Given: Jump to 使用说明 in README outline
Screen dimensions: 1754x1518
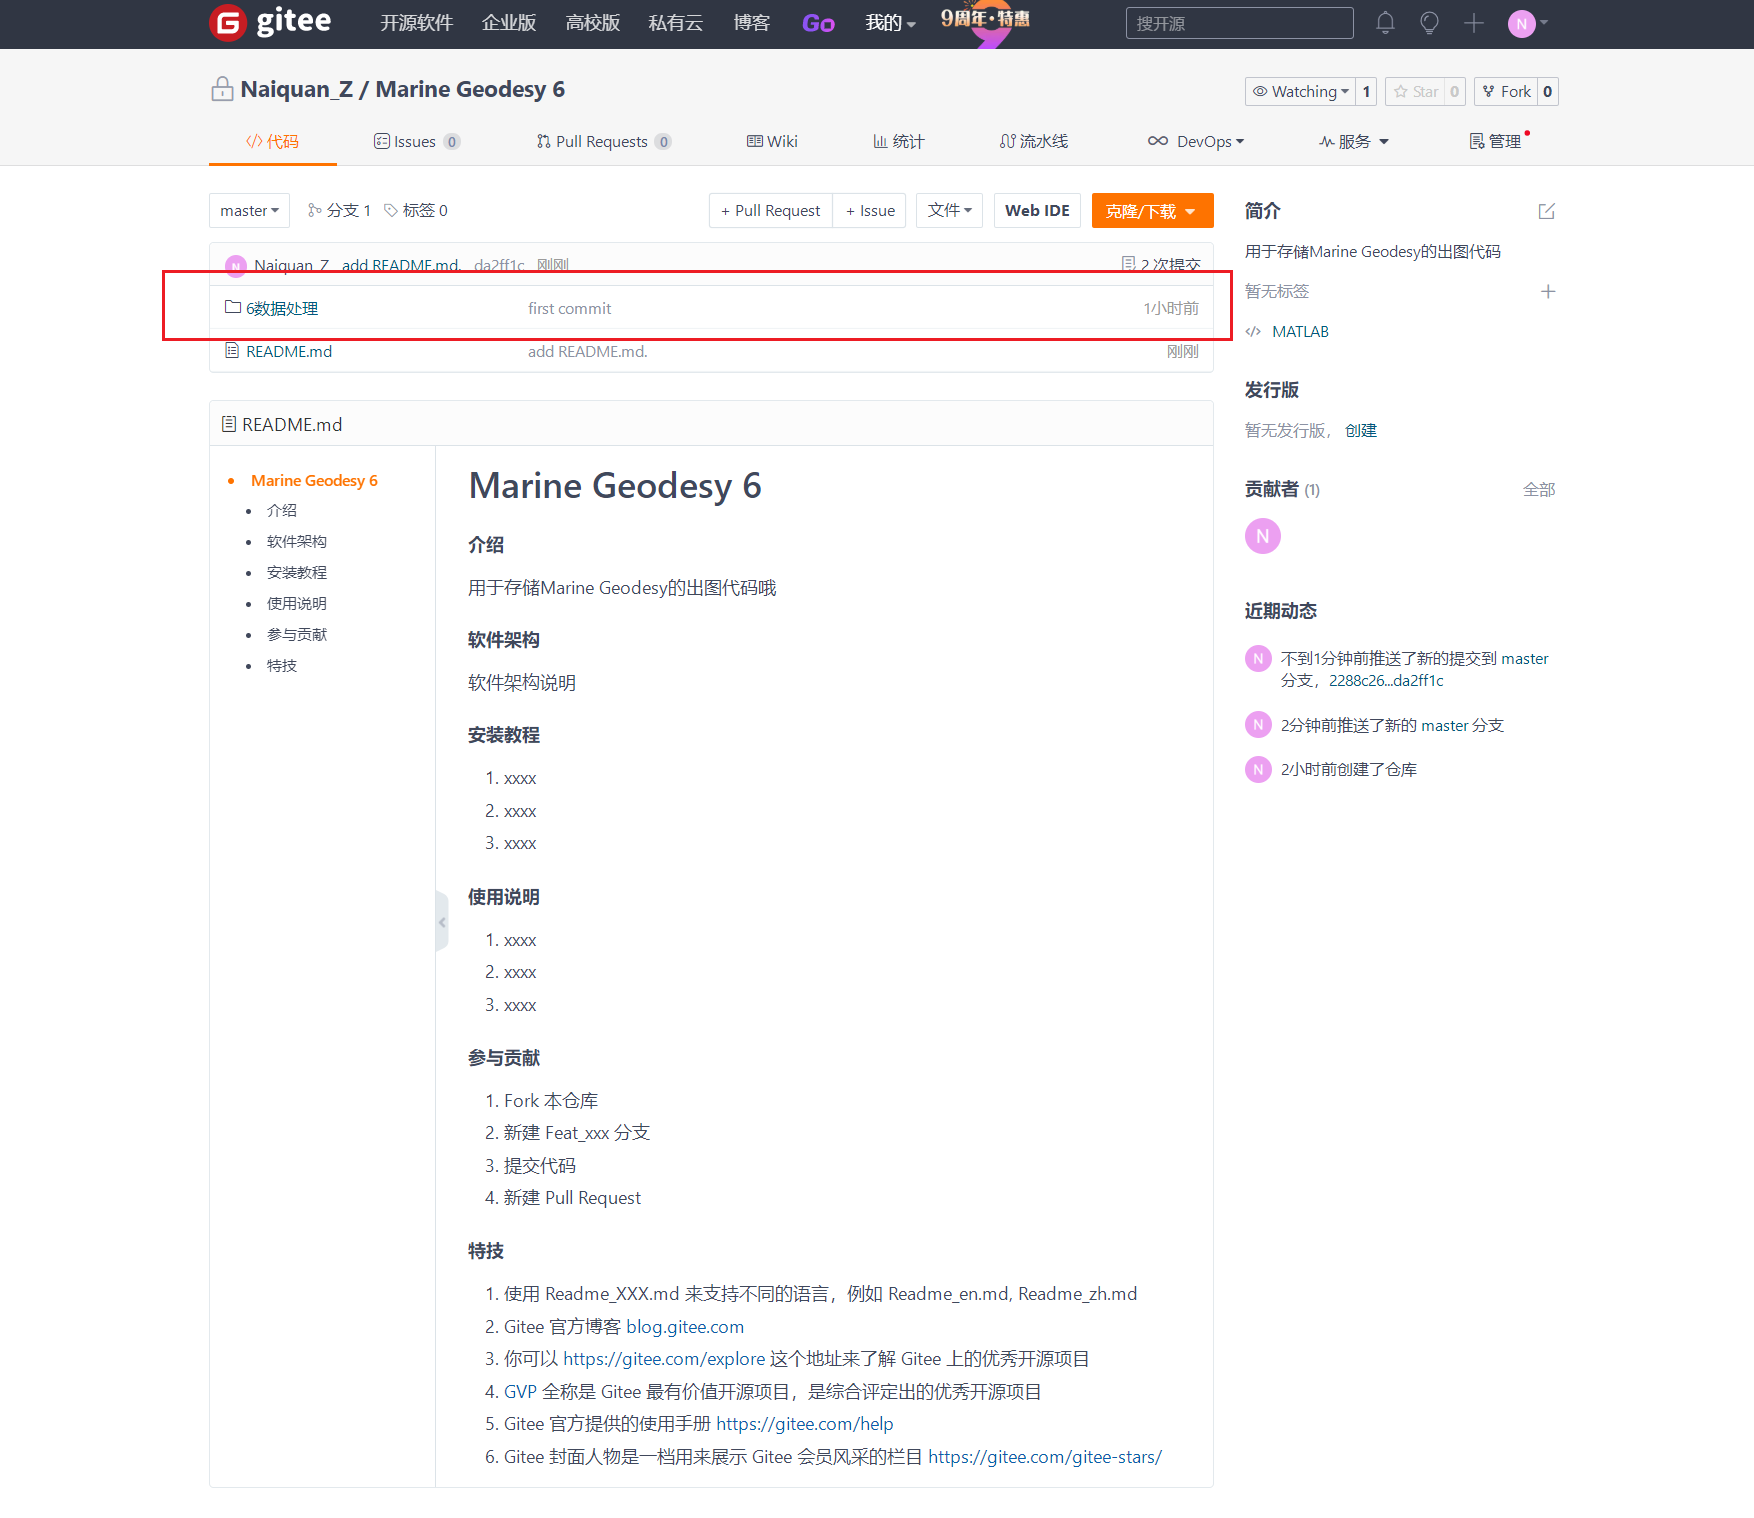Looking at the screenshot, I should (x=297, y=603).
